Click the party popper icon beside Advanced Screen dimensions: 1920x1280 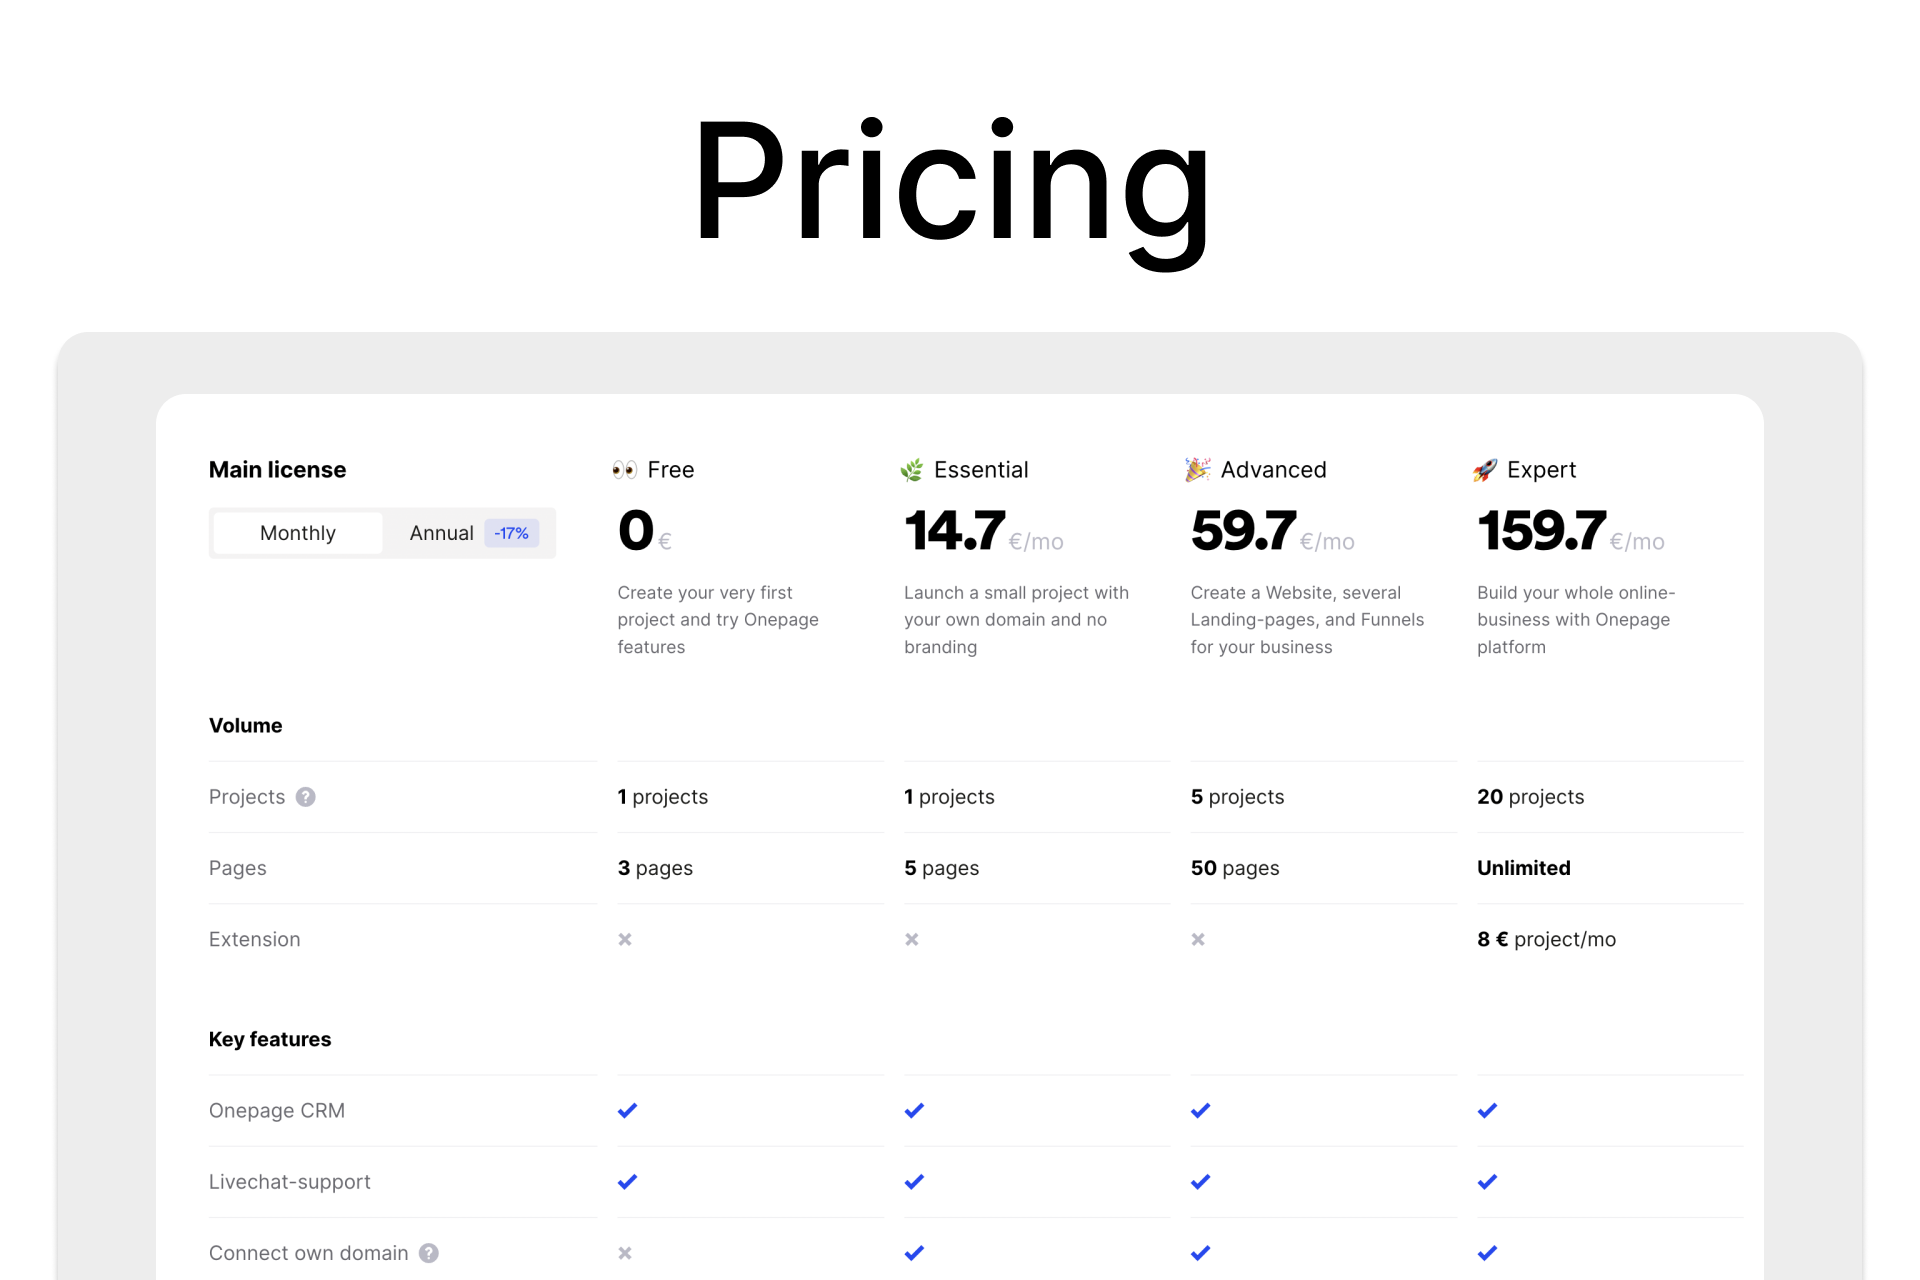pyautogui.click(x=1198, y=469)
